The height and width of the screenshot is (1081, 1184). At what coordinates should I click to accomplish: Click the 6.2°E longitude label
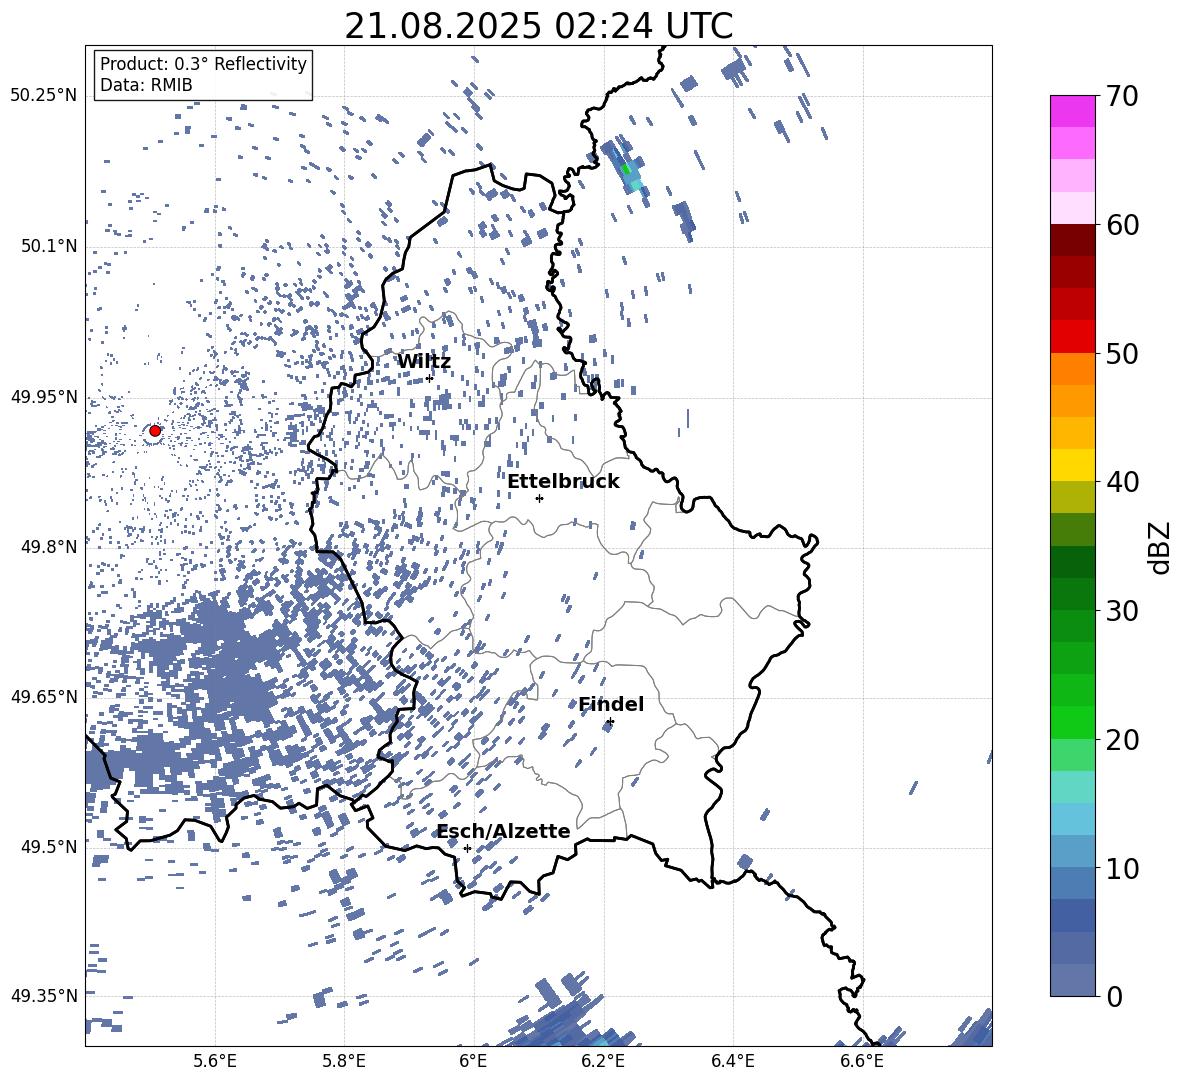(x=603, y=1061)
